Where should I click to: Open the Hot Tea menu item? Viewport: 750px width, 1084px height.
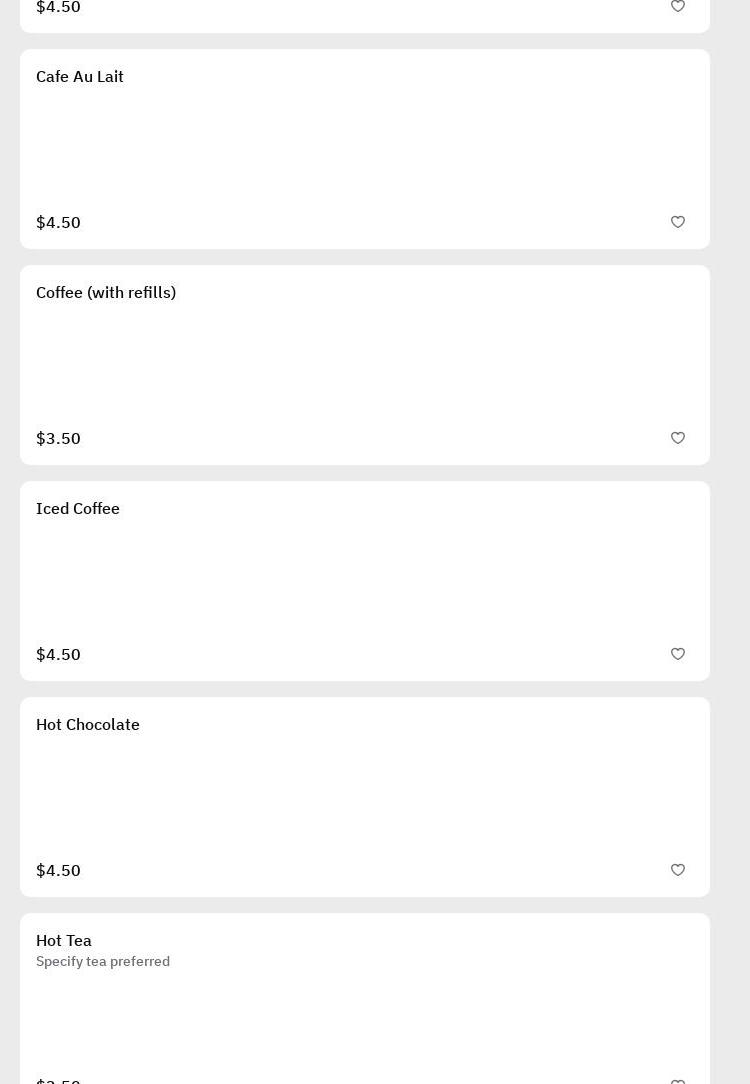(64, 941)
